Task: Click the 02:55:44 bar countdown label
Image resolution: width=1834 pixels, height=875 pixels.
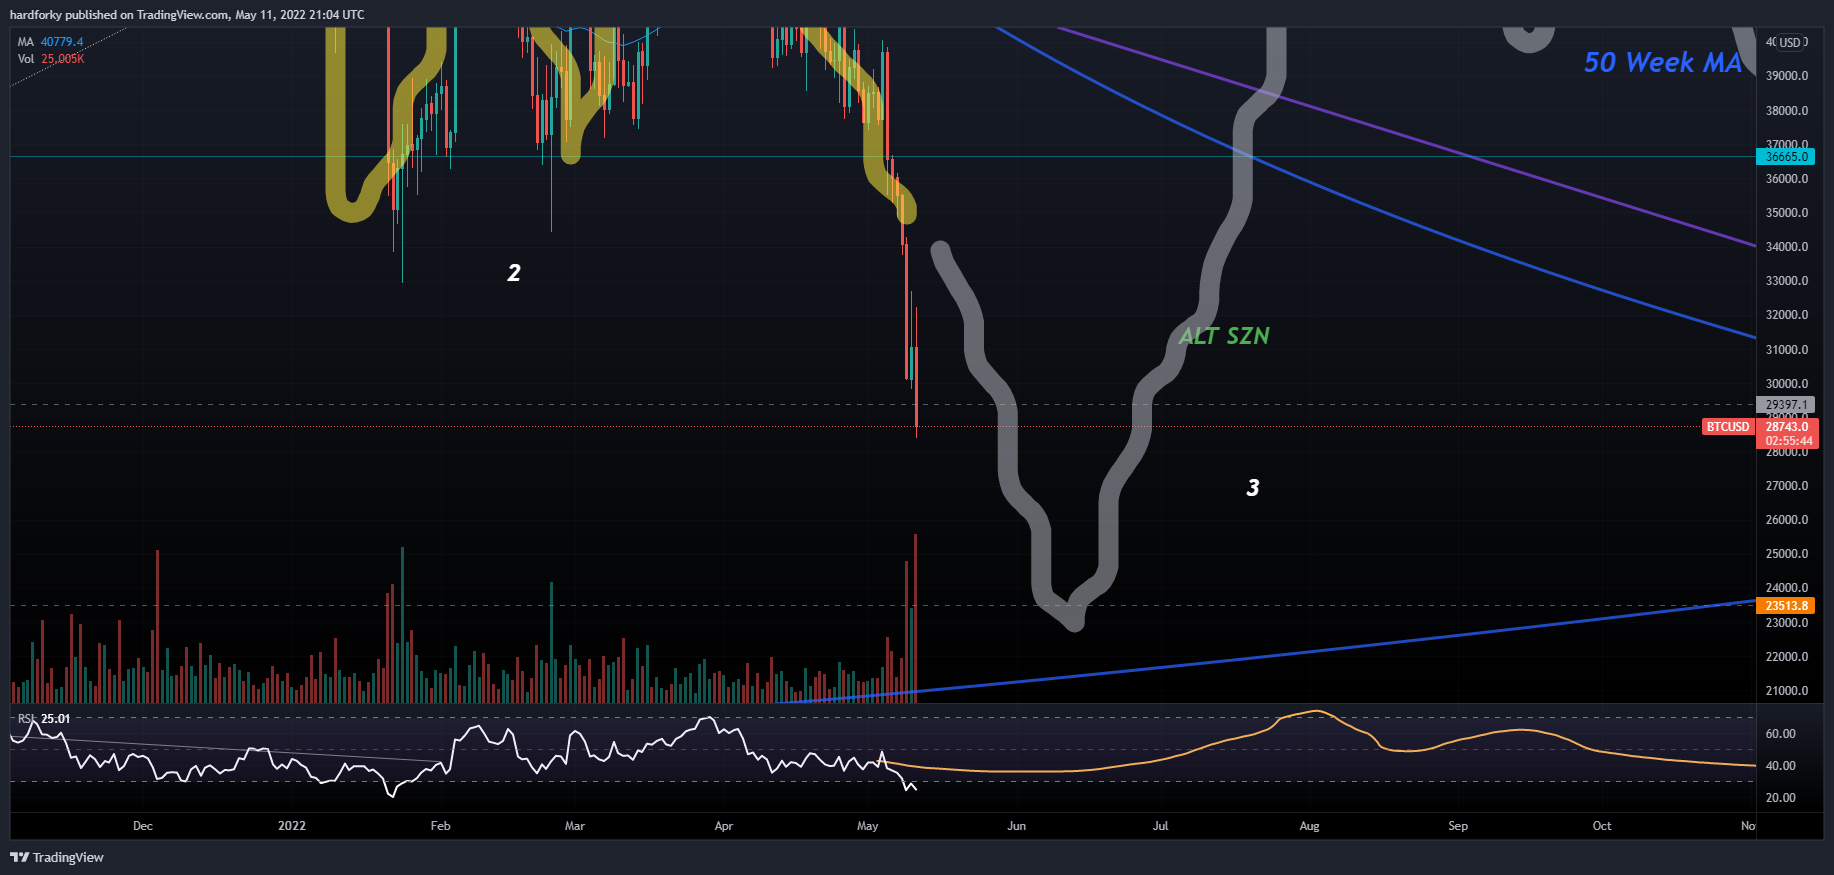Action: tap(1787, 441)
